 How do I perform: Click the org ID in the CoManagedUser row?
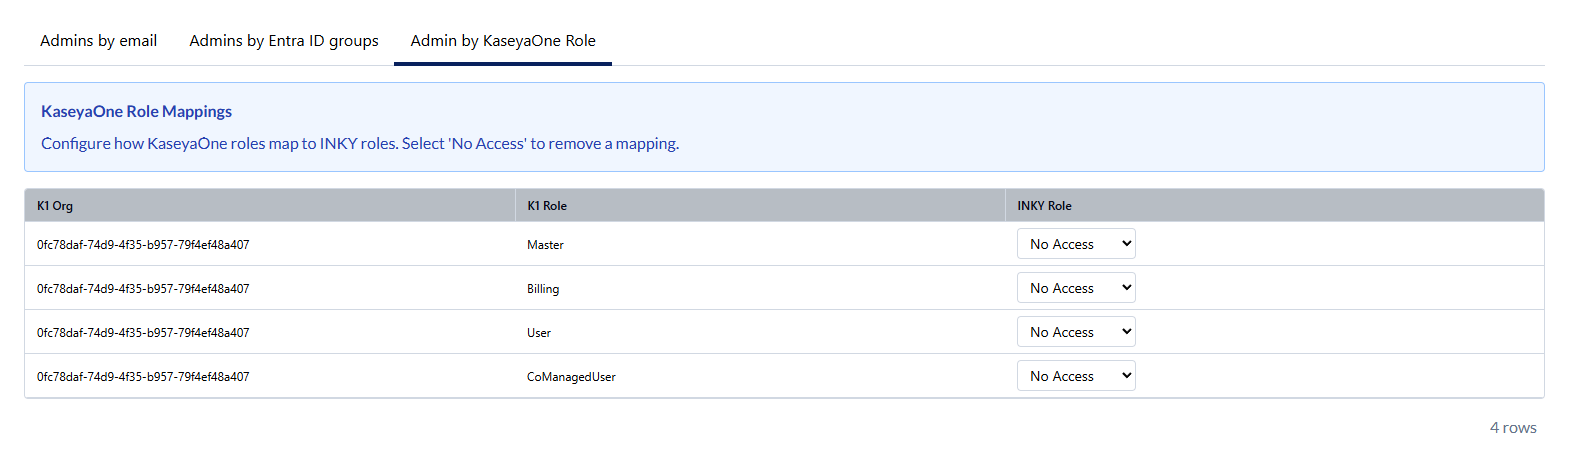[x=143, y=377]
